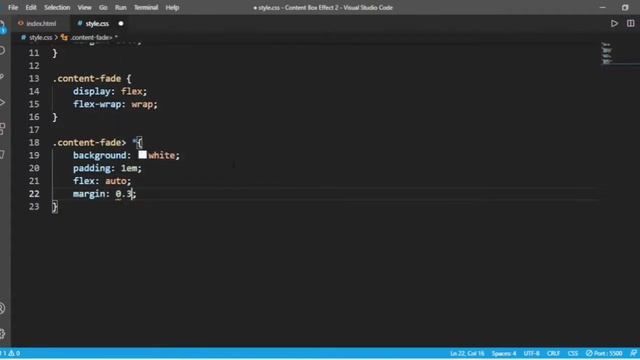The height and width of the screenshot is (360, 640).
Task: Open the Extensions view
Action: coord(2,128)
